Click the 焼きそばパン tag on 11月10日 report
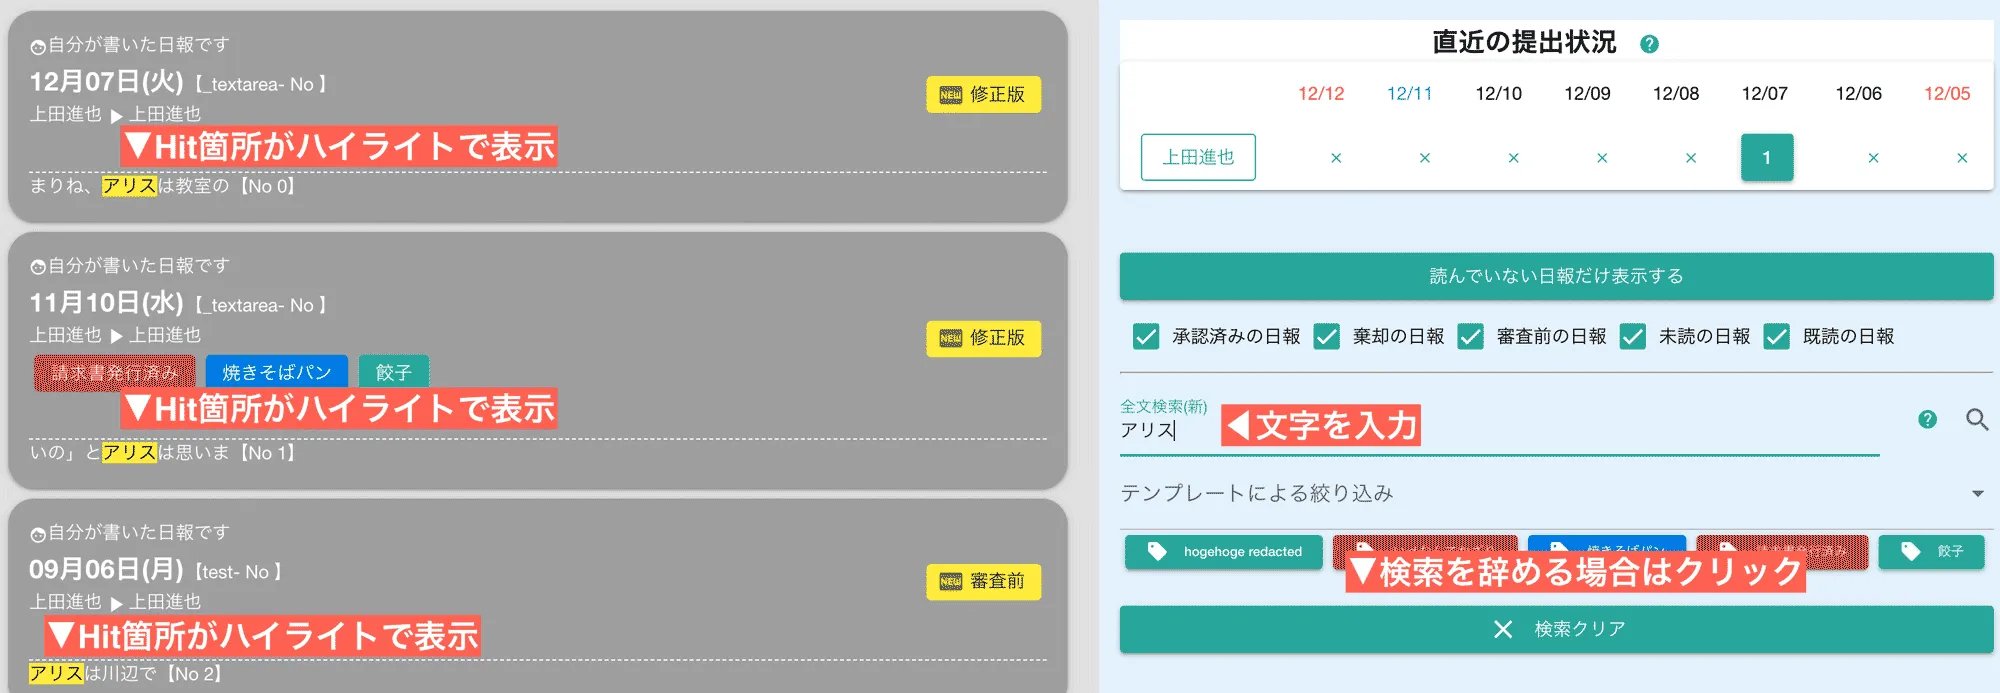The image size is (2000, 693). pyautogui.click(x=277, y=373)
